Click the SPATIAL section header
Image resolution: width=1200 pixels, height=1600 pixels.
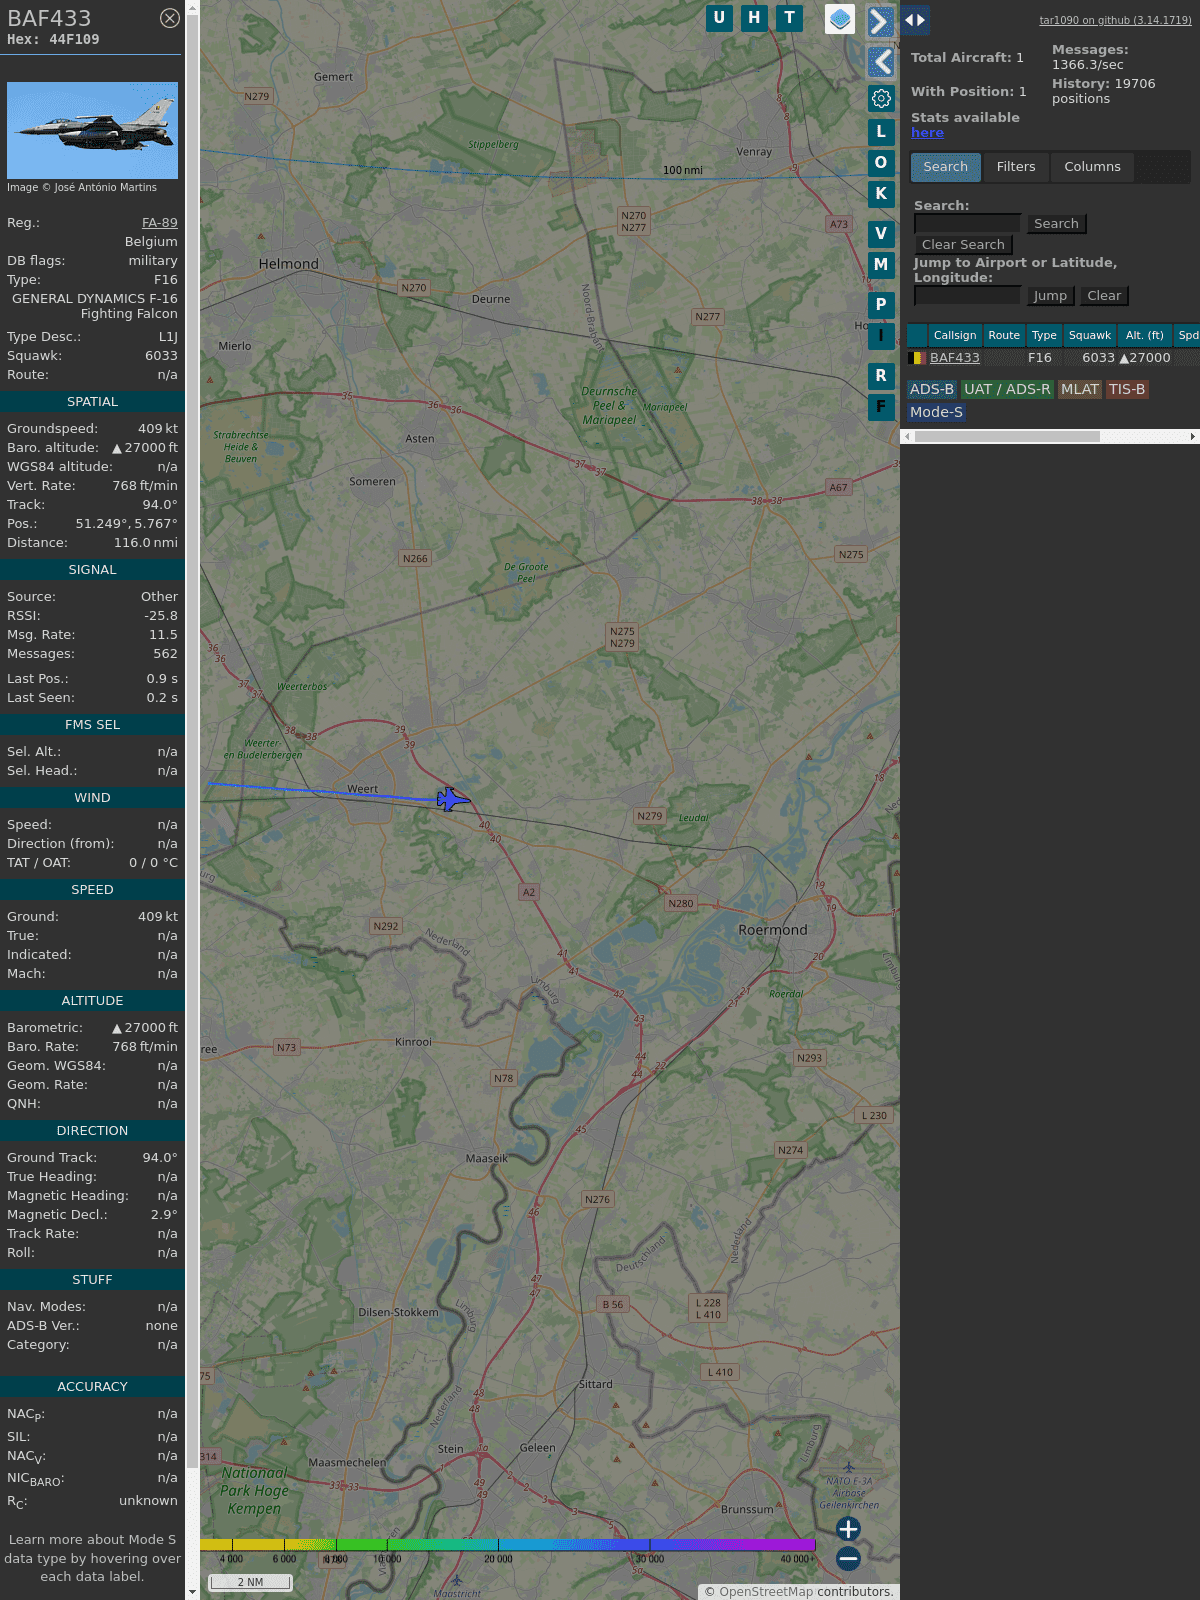click(x=92, y=402)
